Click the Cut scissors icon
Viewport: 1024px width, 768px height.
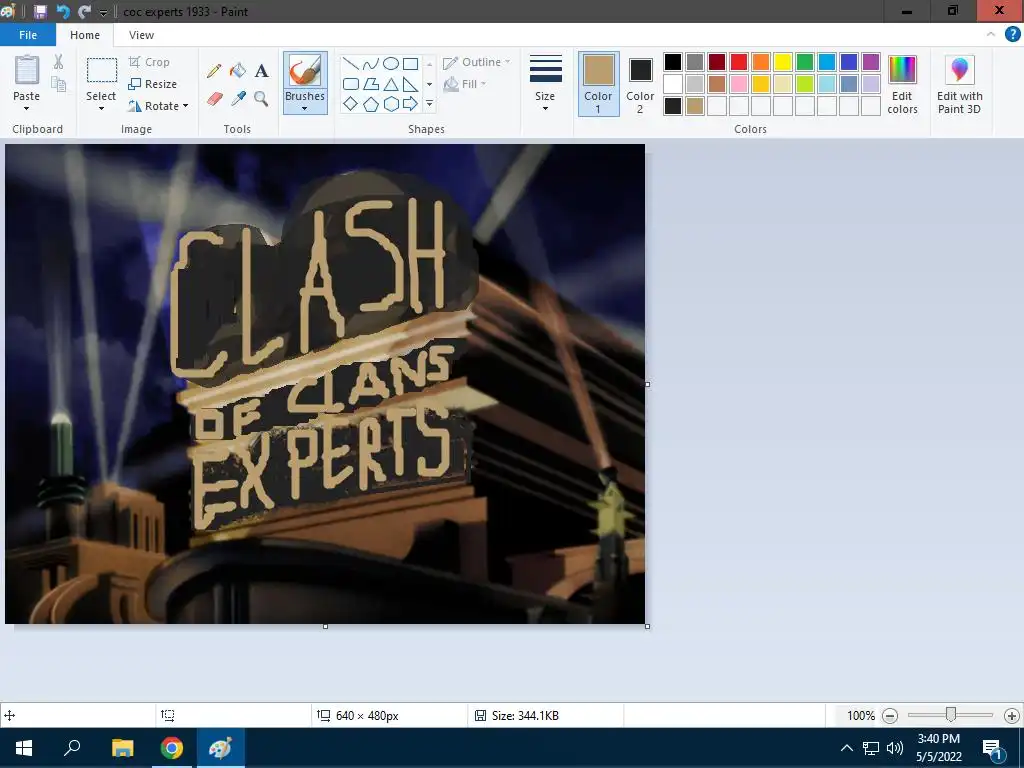click(x=59, y=62)
